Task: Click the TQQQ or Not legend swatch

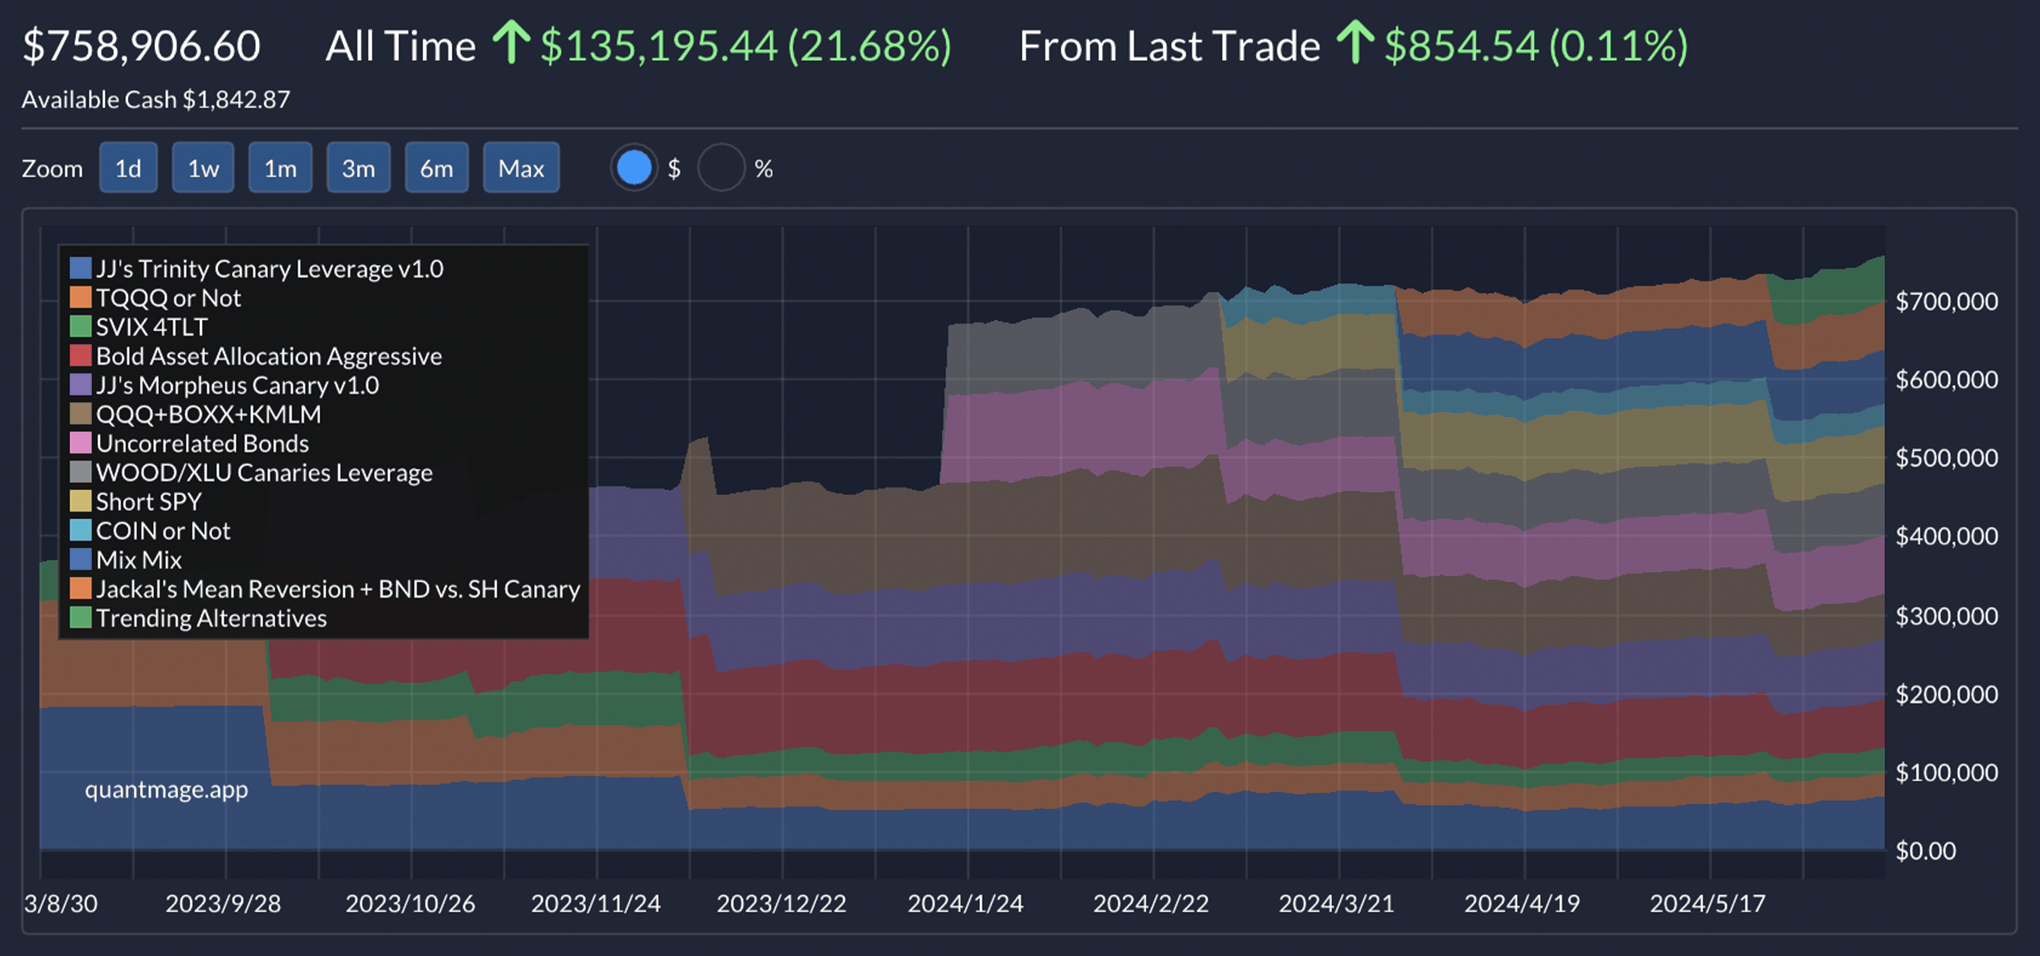Action: point(81,298)
